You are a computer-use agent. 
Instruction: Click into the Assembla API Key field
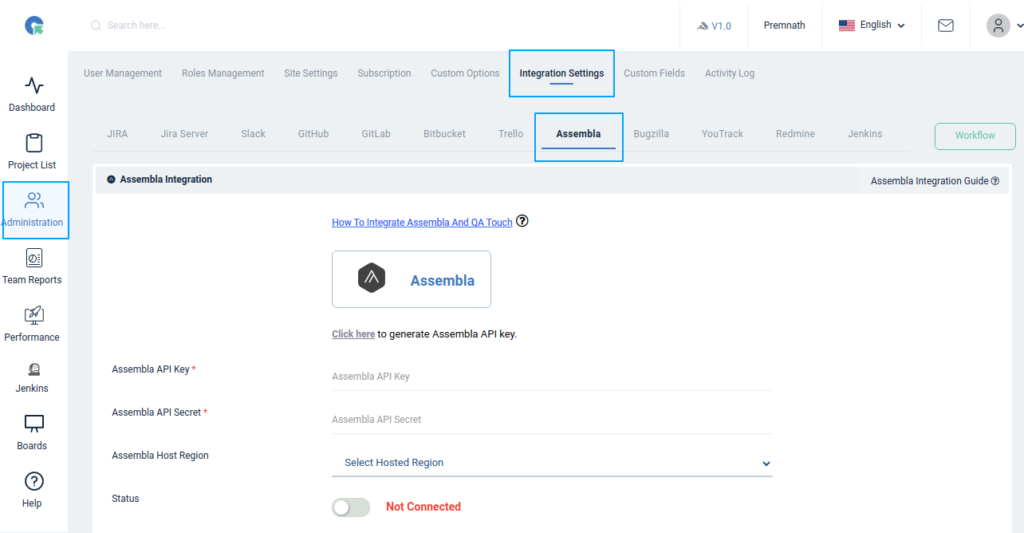(x=552, y=377)
